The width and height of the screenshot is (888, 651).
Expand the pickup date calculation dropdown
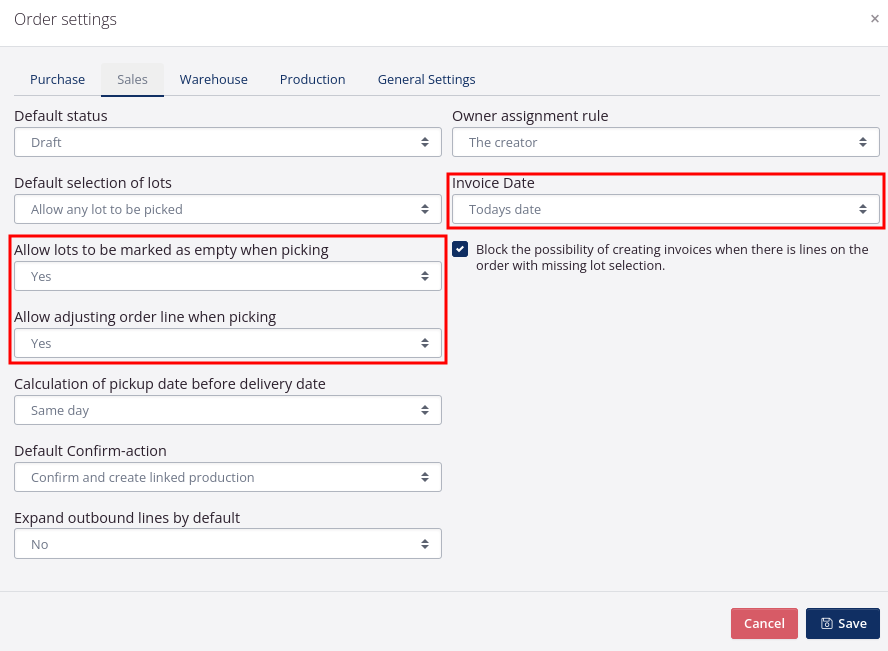click(227, 410)
